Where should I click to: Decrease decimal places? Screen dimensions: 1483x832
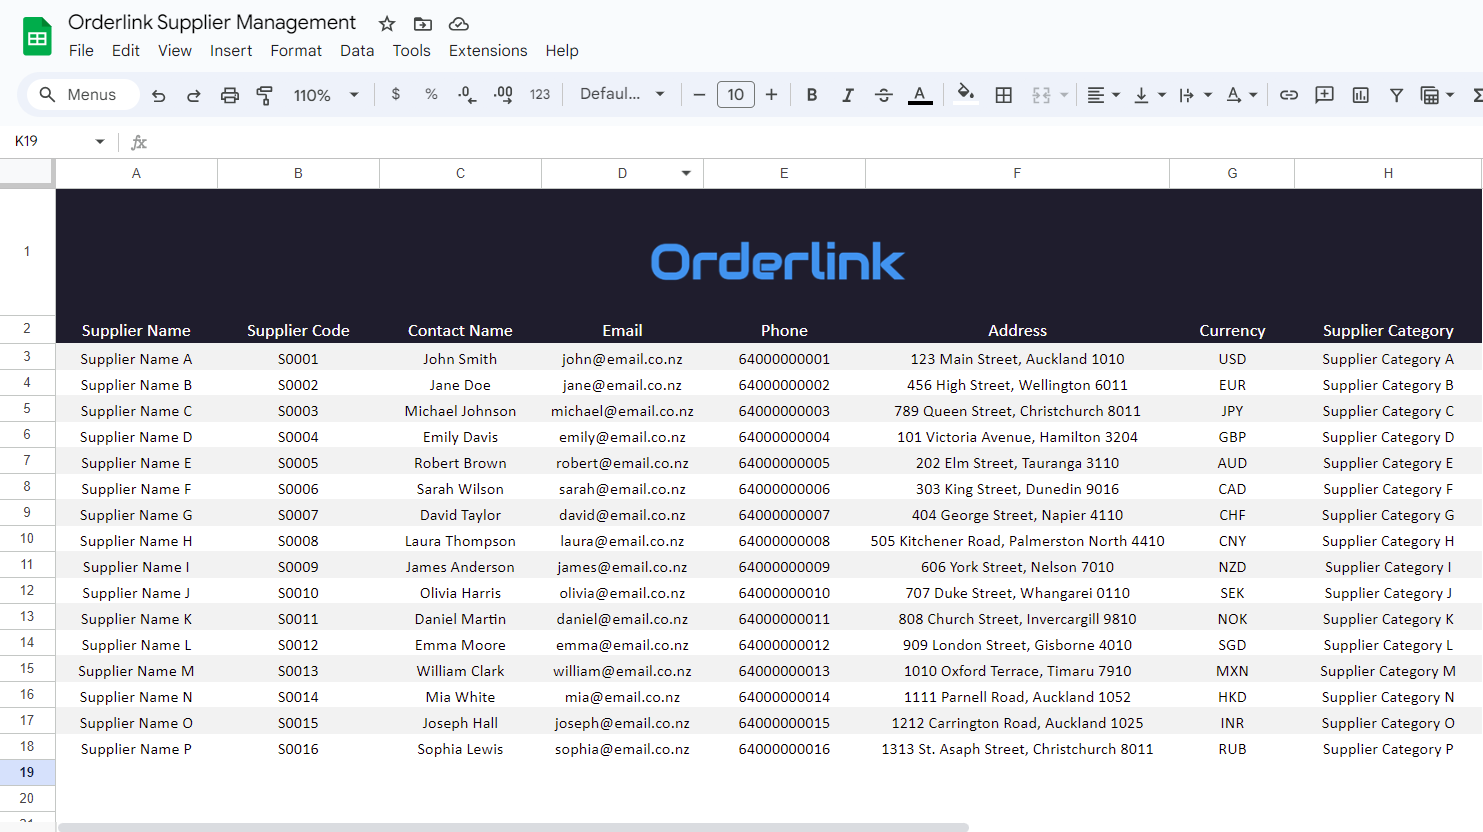pos(467,94)
